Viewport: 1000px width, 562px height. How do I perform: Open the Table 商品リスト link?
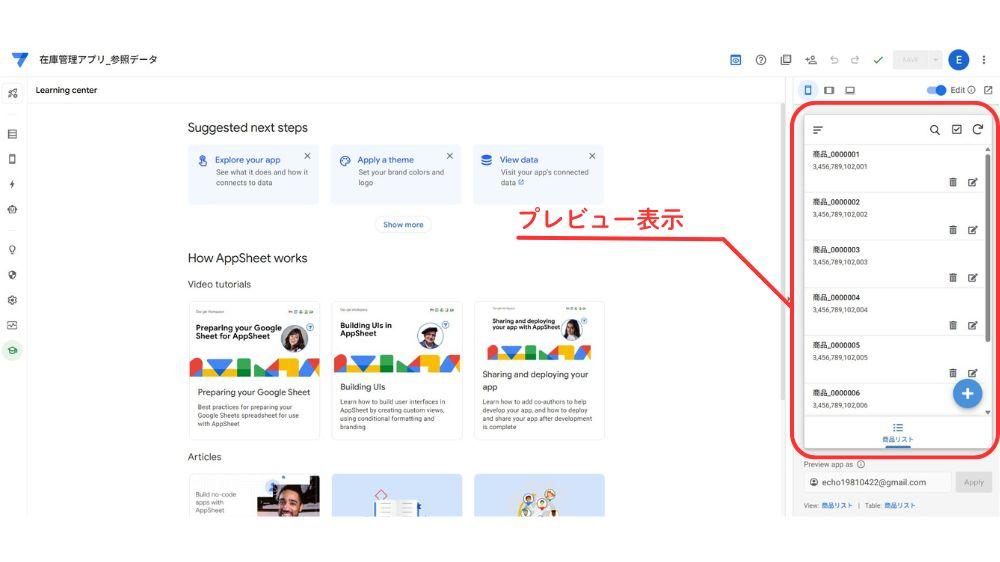899,505
